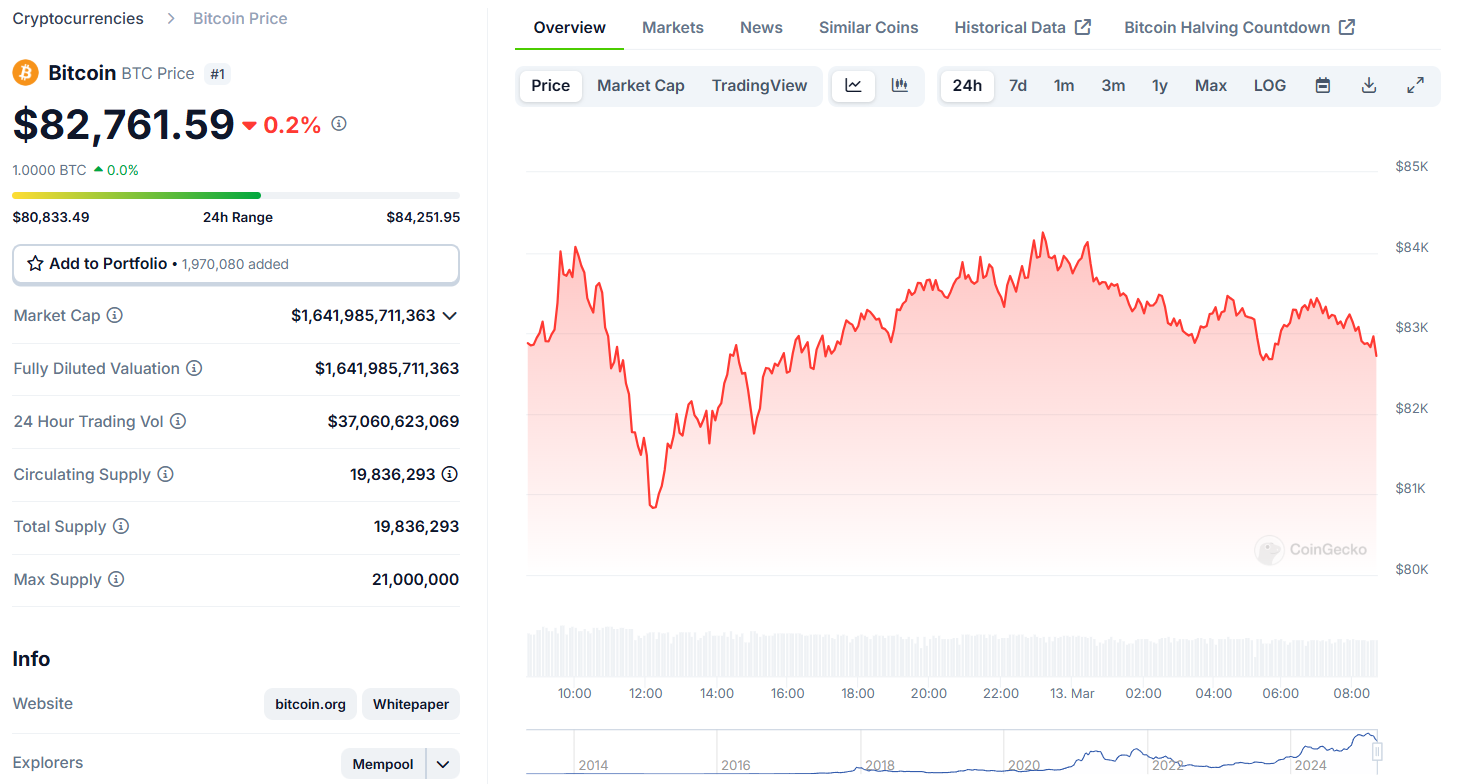Click the timeline range handle at right edge

coord(1377,751)
